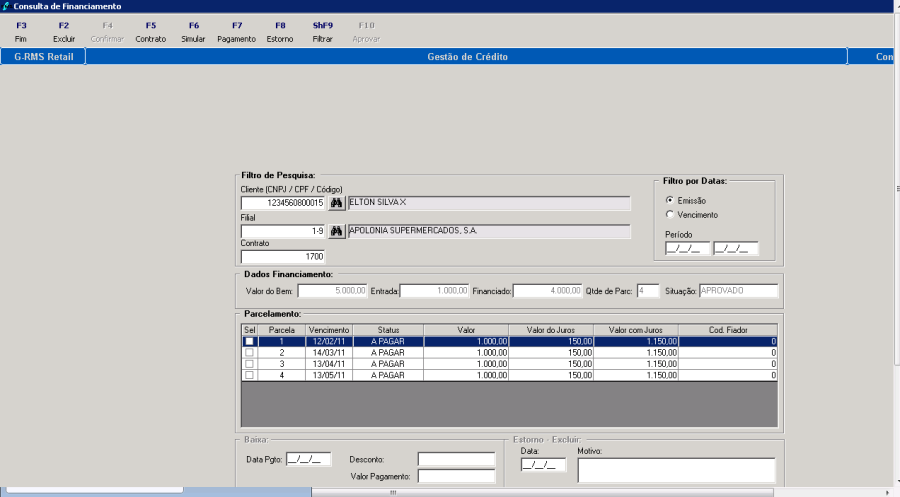Click the F8 Estorno toolbar button
This screenshot has width=900, height=497.
pos(280,31)
